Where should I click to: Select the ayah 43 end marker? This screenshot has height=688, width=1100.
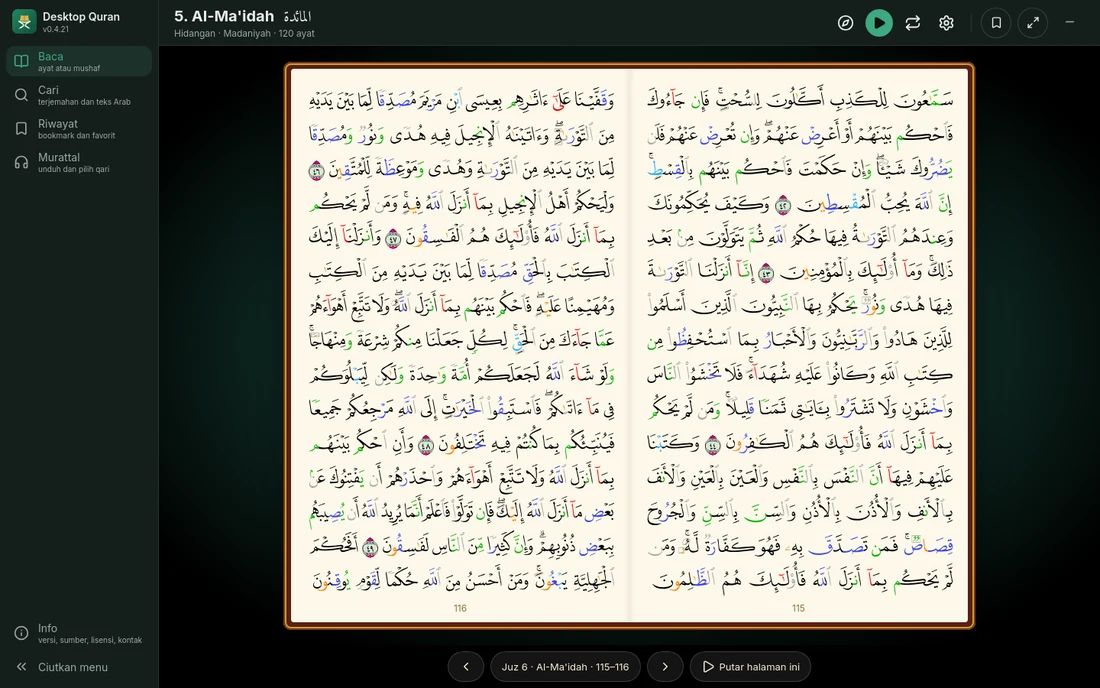pyautogui.click(x=765, y=272)
